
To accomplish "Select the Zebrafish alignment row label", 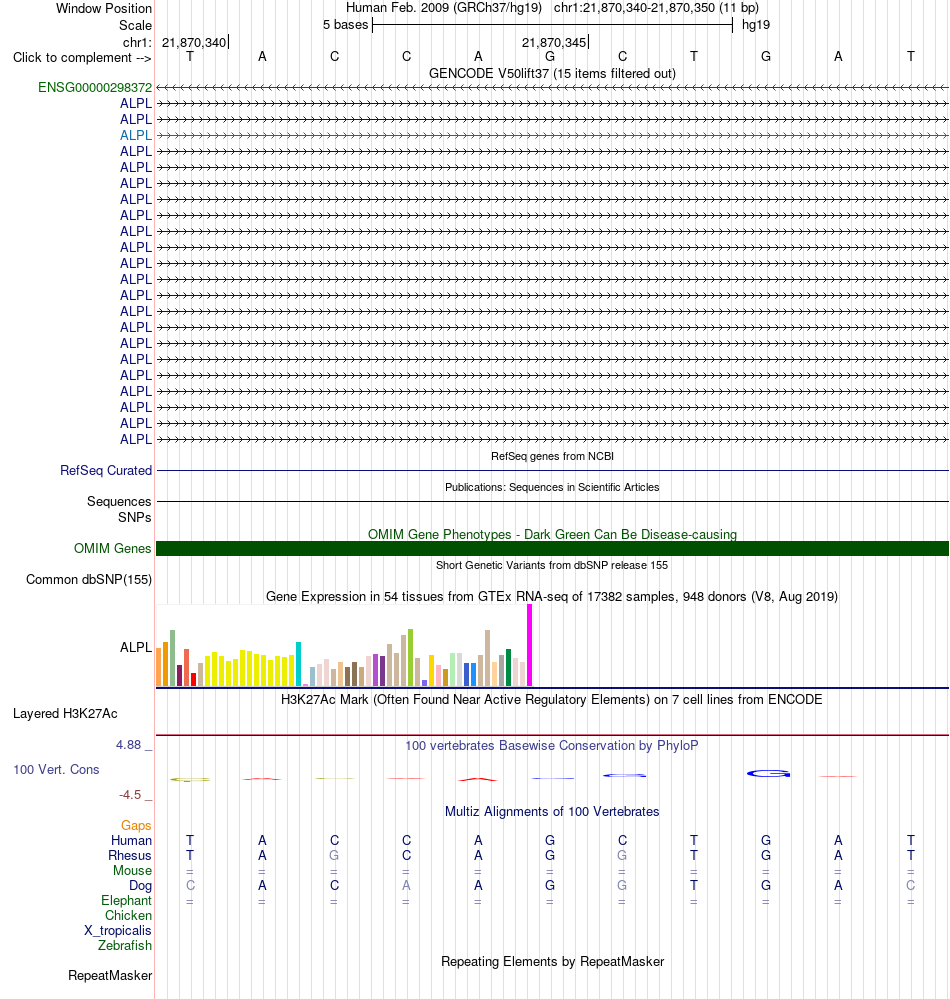I will [x=125, y=945].
